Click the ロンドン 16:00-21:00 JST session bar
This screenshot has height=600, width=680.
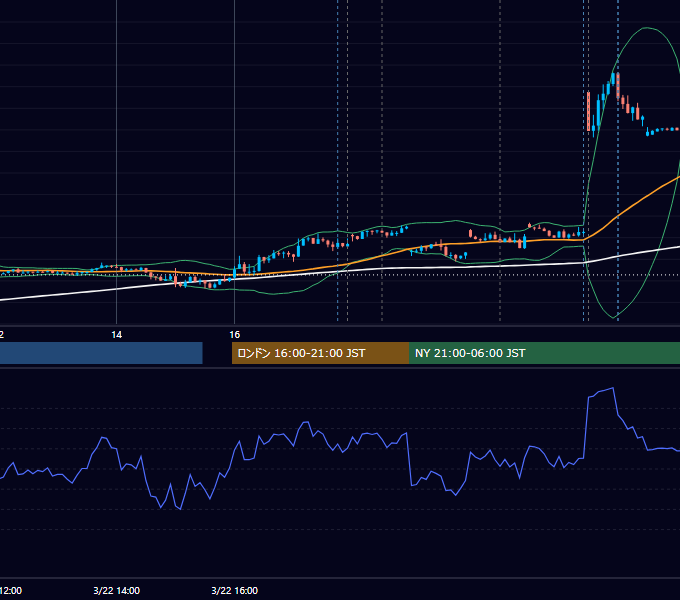(x=320, y=353)
